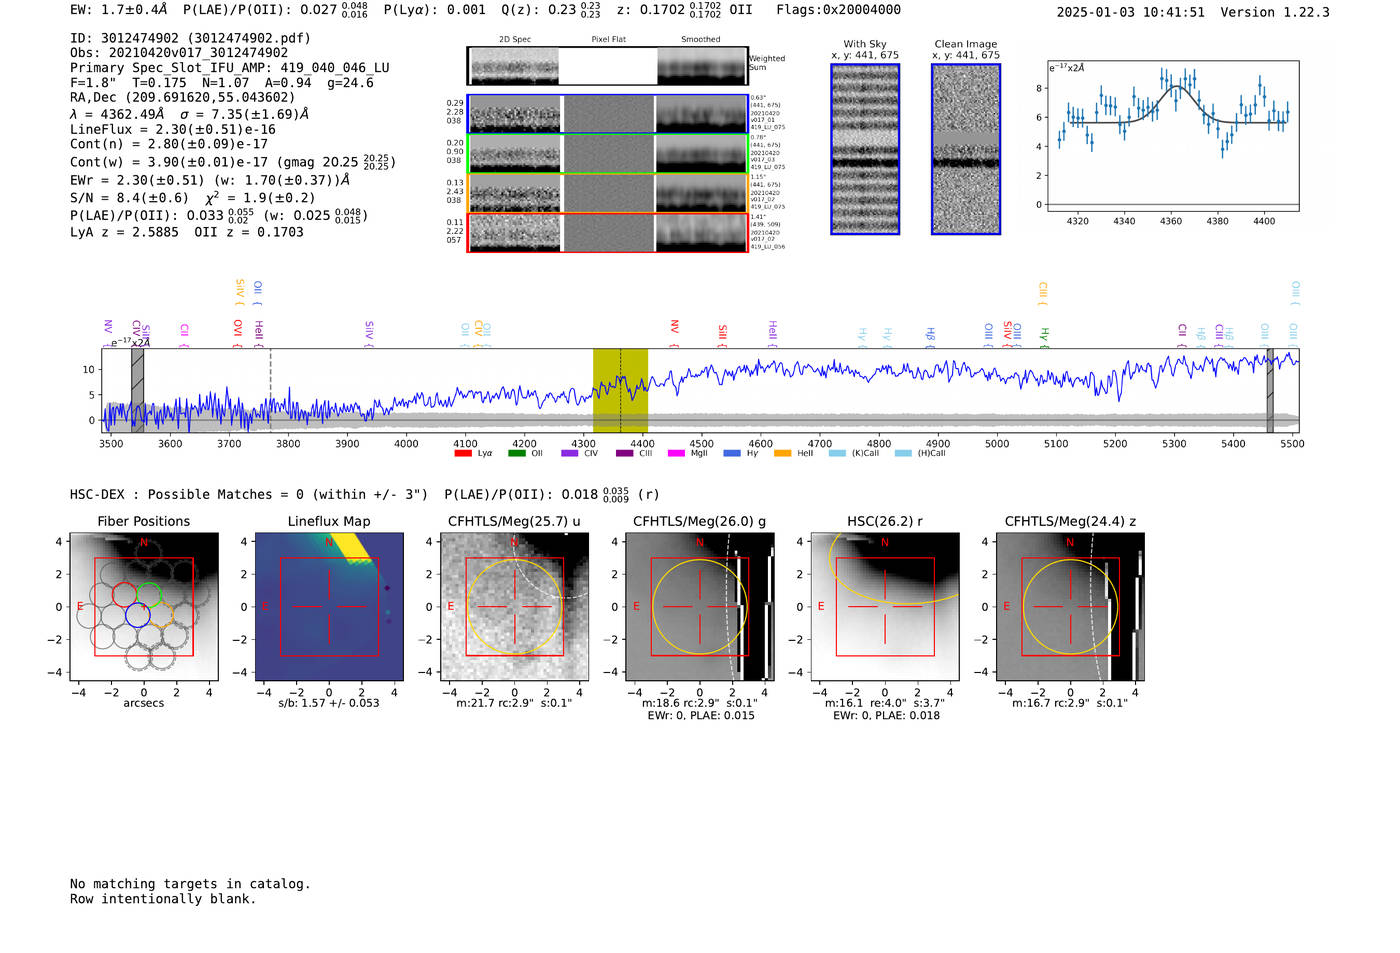Click the EWr: 0, PLAE: 0.018 label
The height and width of the screenshot is (953, 1400).
click(x=886, y=716)
